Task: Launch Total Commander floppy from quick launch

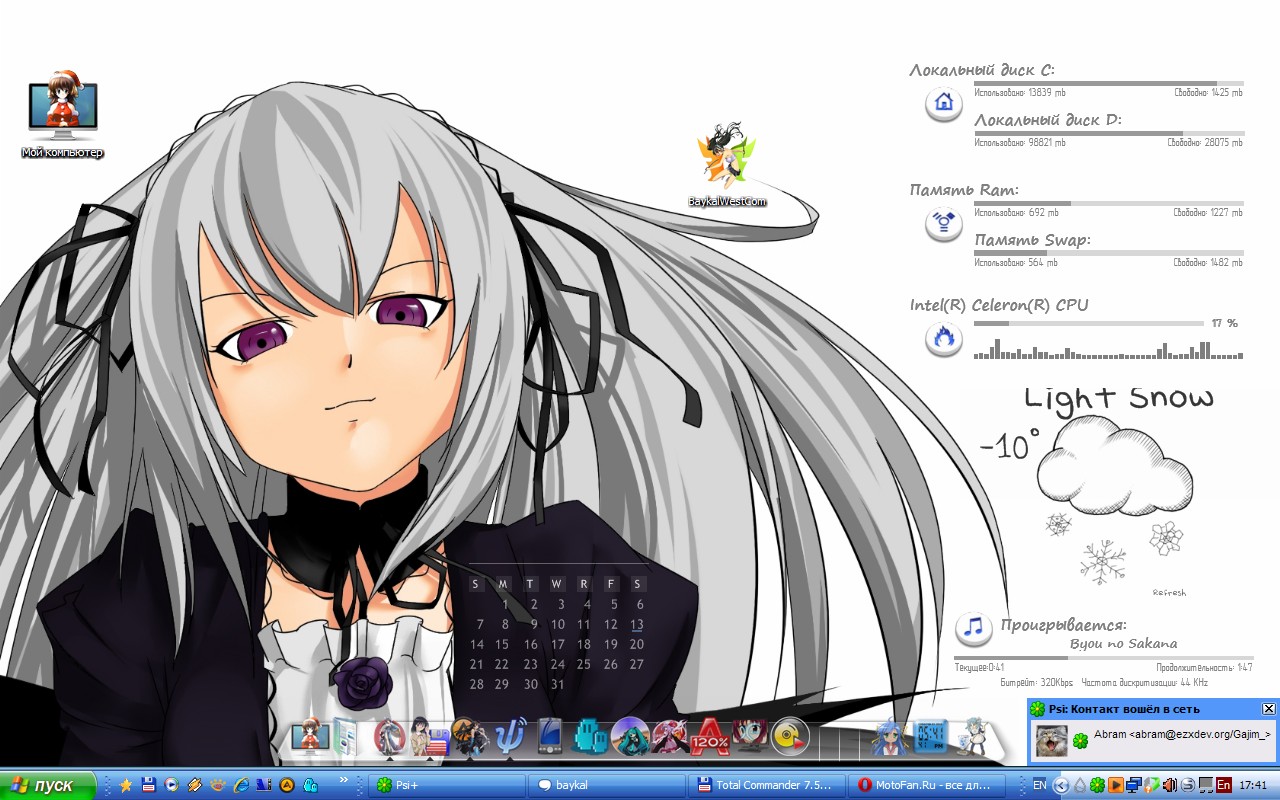Action: pyautogui.click(x=148, y=785)
